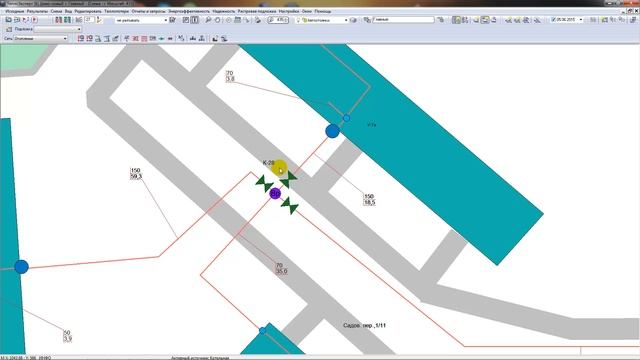640x360 pixels.
Task: Open the Исходные menu
Action: pos(15,11)
